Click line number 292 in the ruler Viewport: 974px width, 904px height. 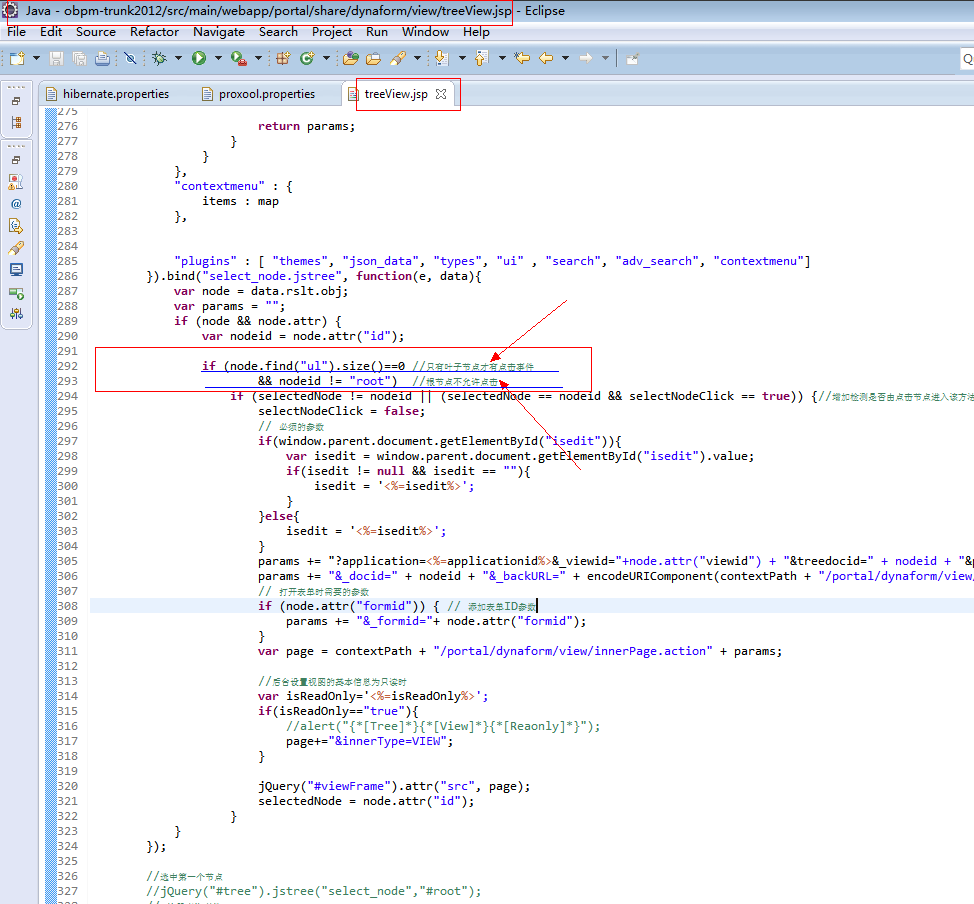(x=68, y=366)
